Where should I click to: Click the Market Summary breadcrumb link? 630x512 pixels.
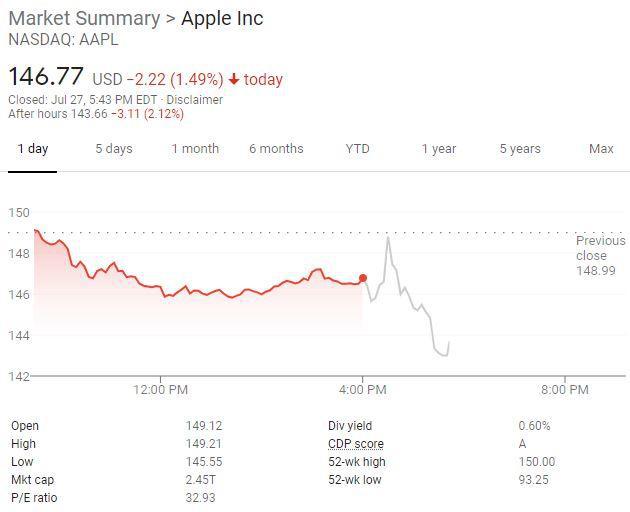click(83, 19)
